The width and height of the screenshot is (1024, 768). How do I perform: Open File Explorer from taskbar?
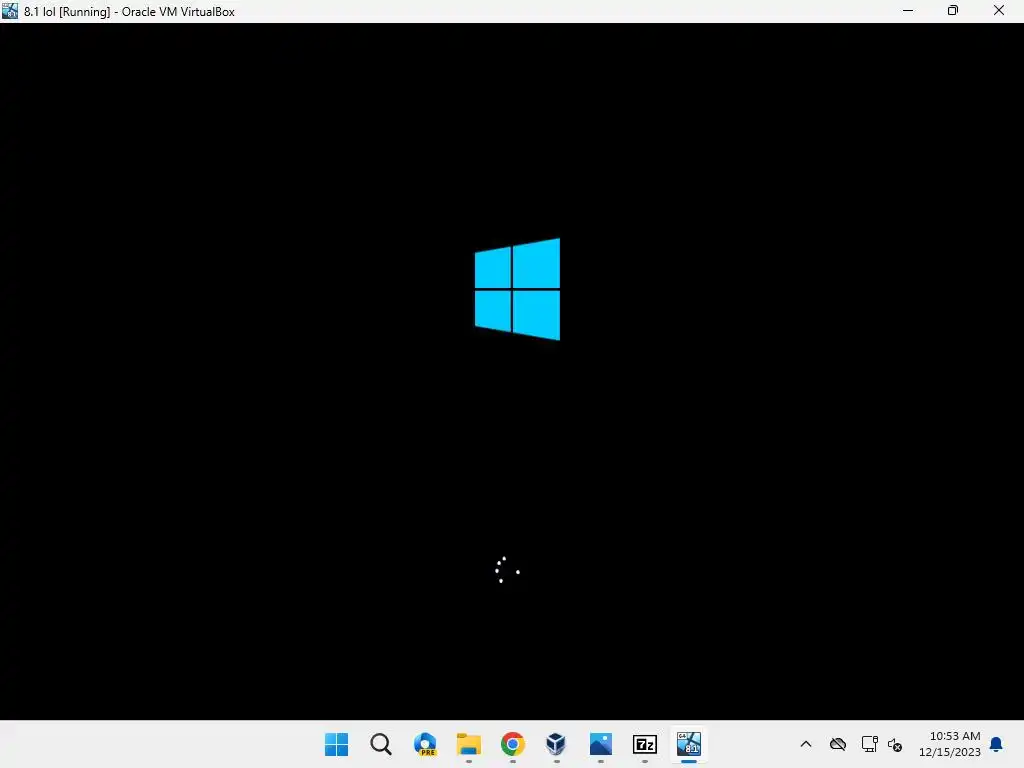468,744
